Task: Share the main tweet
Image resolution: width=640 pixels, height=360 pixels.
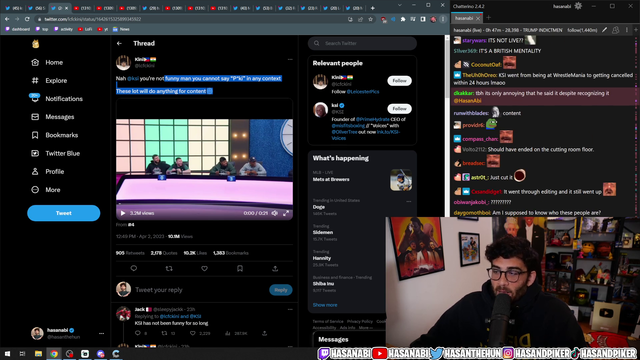Action: tap(275, 268)
